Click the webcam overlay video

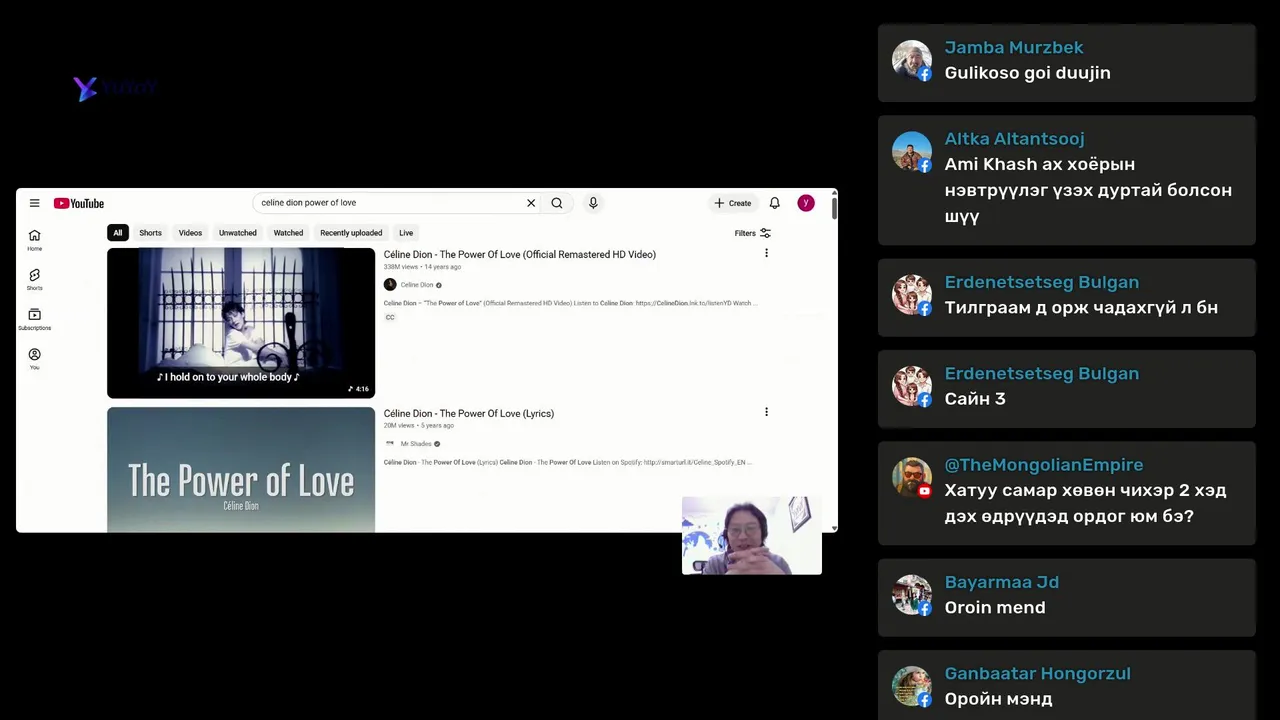coord(752,535)
